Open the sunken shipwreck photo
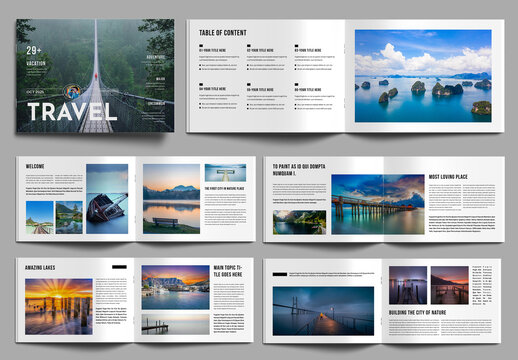This screenshot has height=360, width=518. (107, 199)
